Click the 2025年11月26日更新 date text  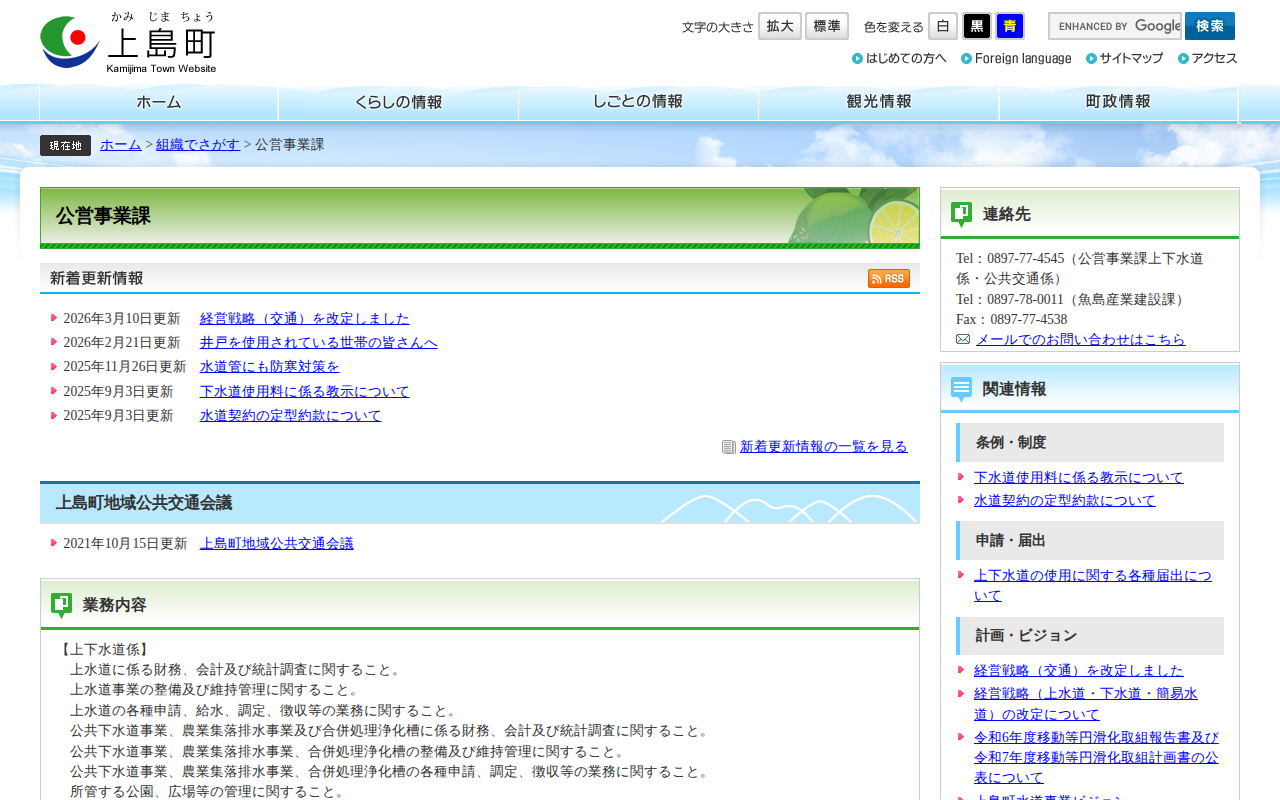[x=125, y=367]
